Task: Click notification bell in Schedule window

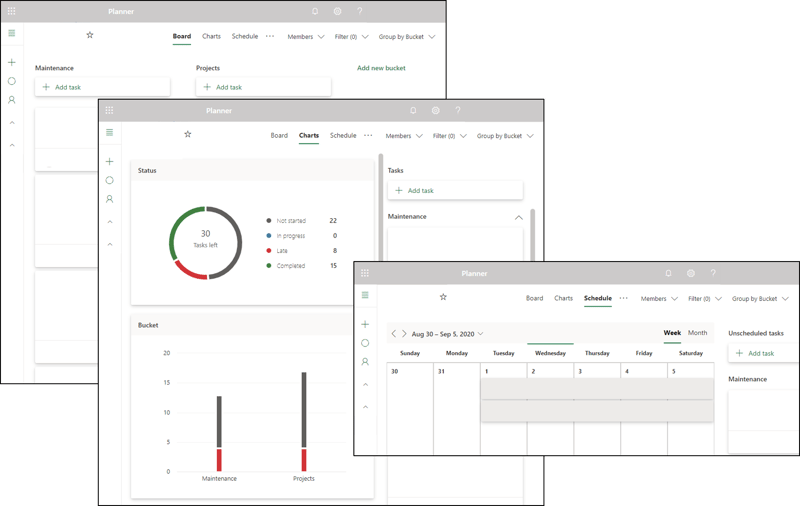Action: pyautogui.click(x=668, y=273)
